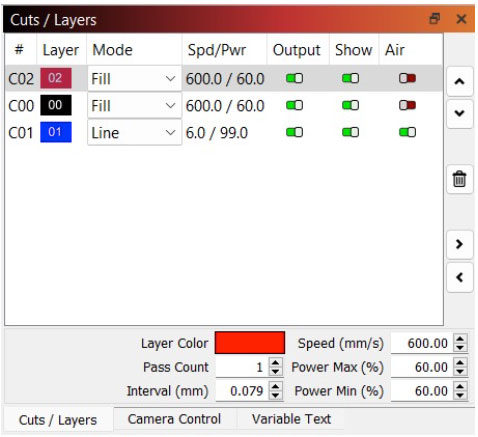Open Mode dropdown for layer C00
Image resolution: width=478 pixels, height=437 pixels.
coord(134,106)
